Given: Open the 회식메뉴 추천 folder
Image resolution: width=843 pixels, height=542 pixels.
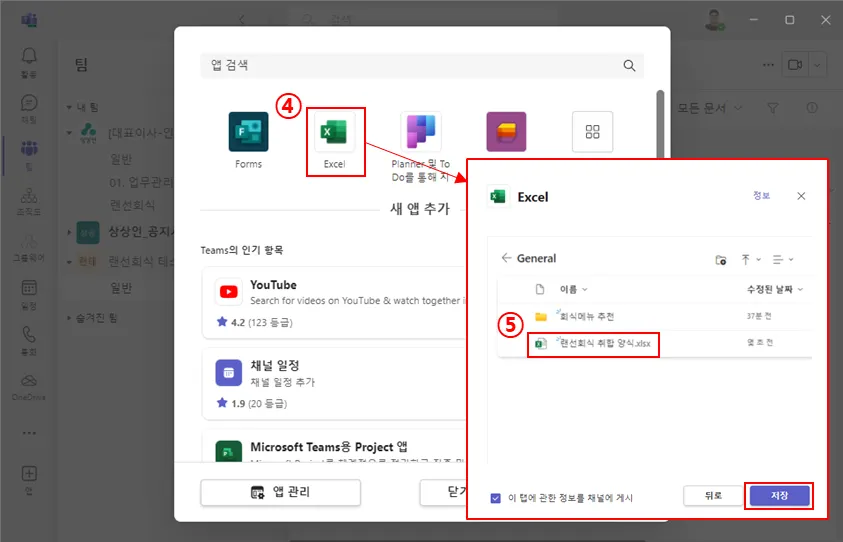Looking at the screenshot, I should click(587, 317).
